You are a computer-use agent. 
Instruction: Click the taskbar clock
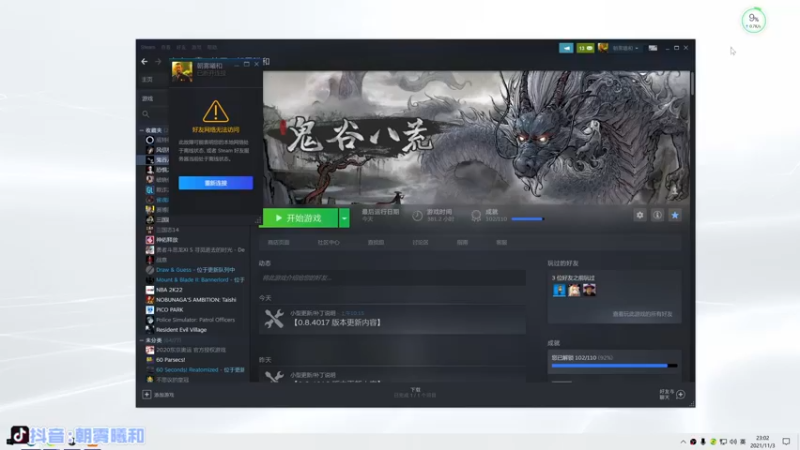pos(762,441)
